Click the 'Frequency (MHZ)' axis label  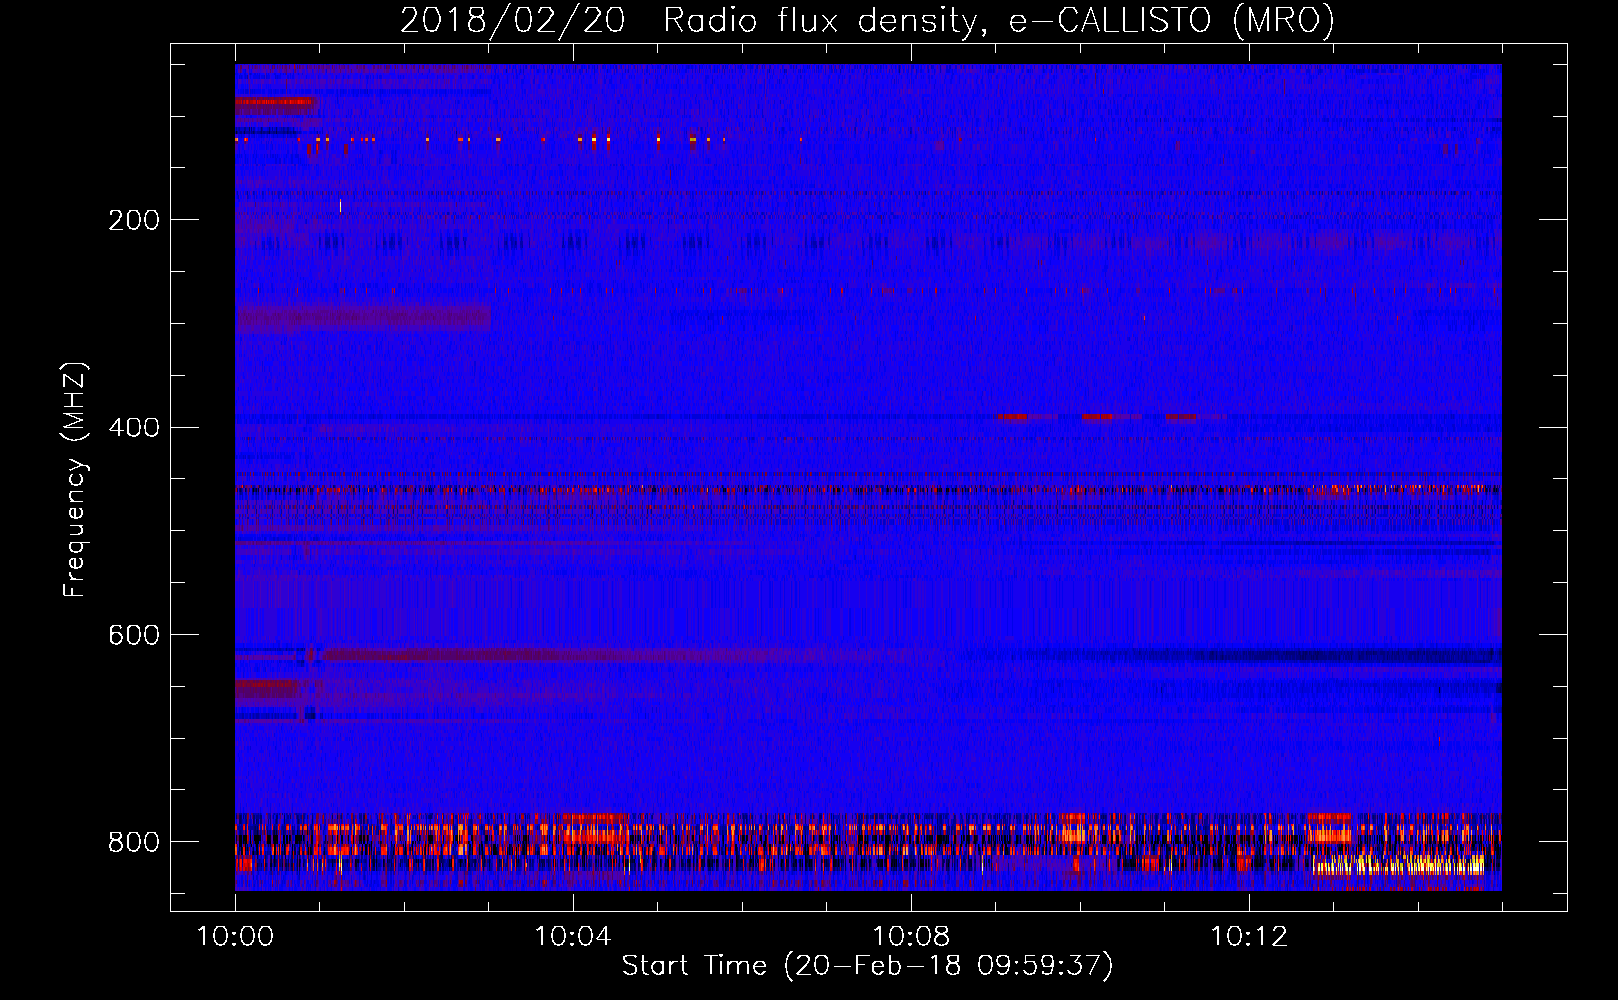[75, 480]
